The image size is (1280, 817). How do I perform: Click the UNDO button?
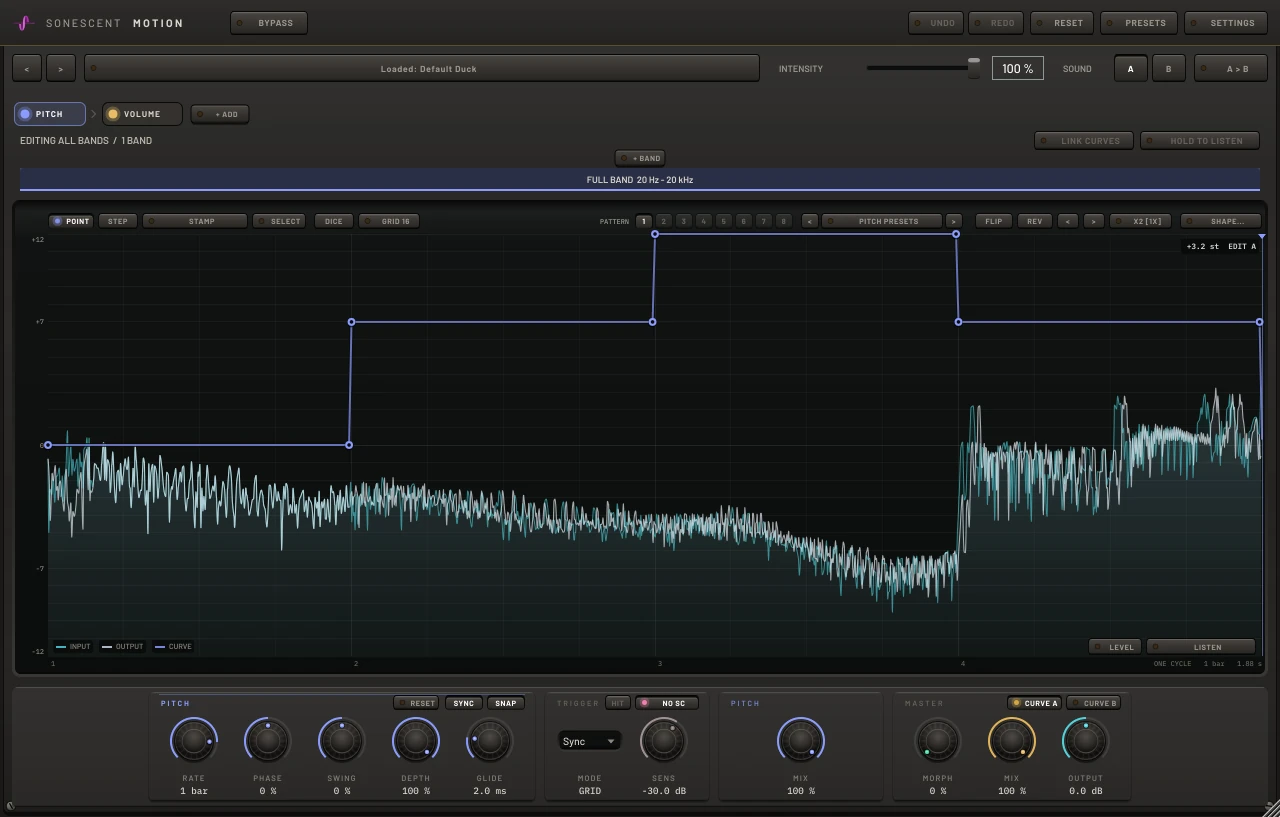936,23
